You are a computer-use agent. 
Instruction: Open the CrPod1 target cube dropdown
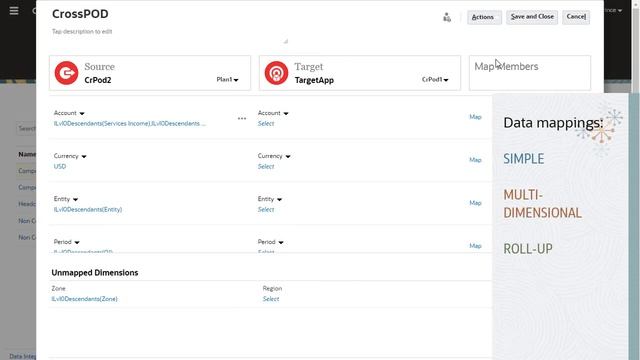(x=435, y=80)
